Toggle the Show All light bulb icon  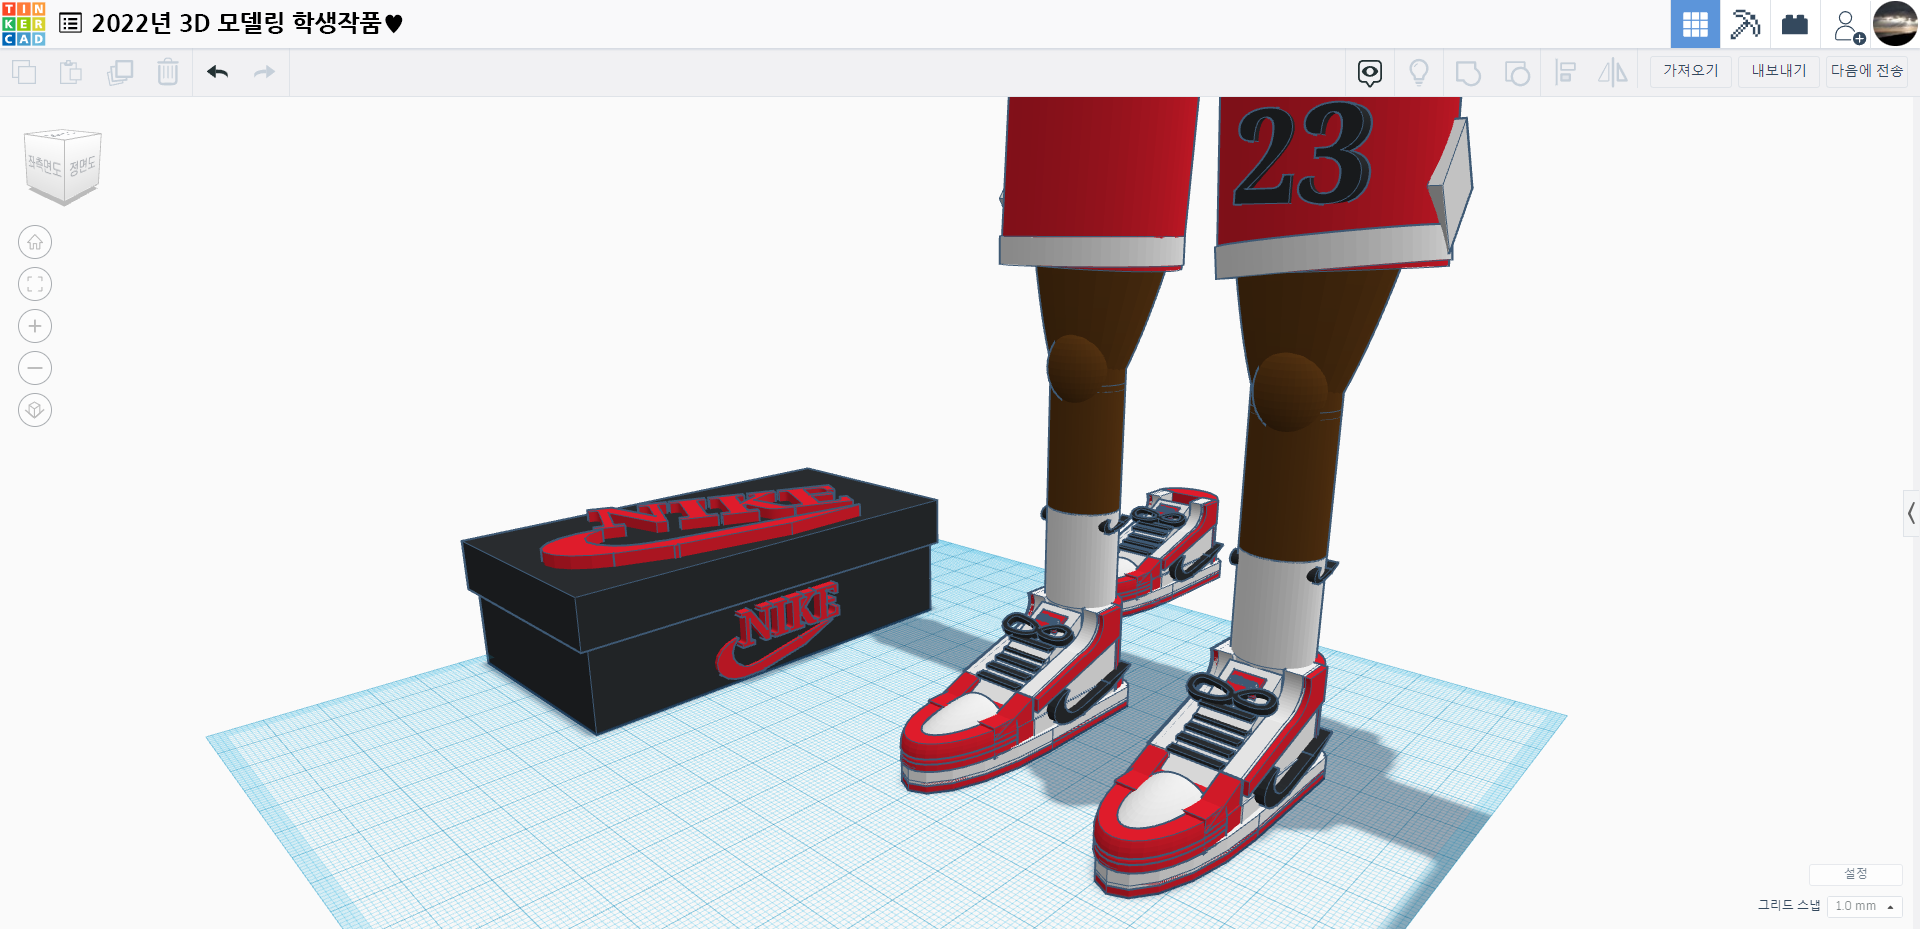[1419, 72]
